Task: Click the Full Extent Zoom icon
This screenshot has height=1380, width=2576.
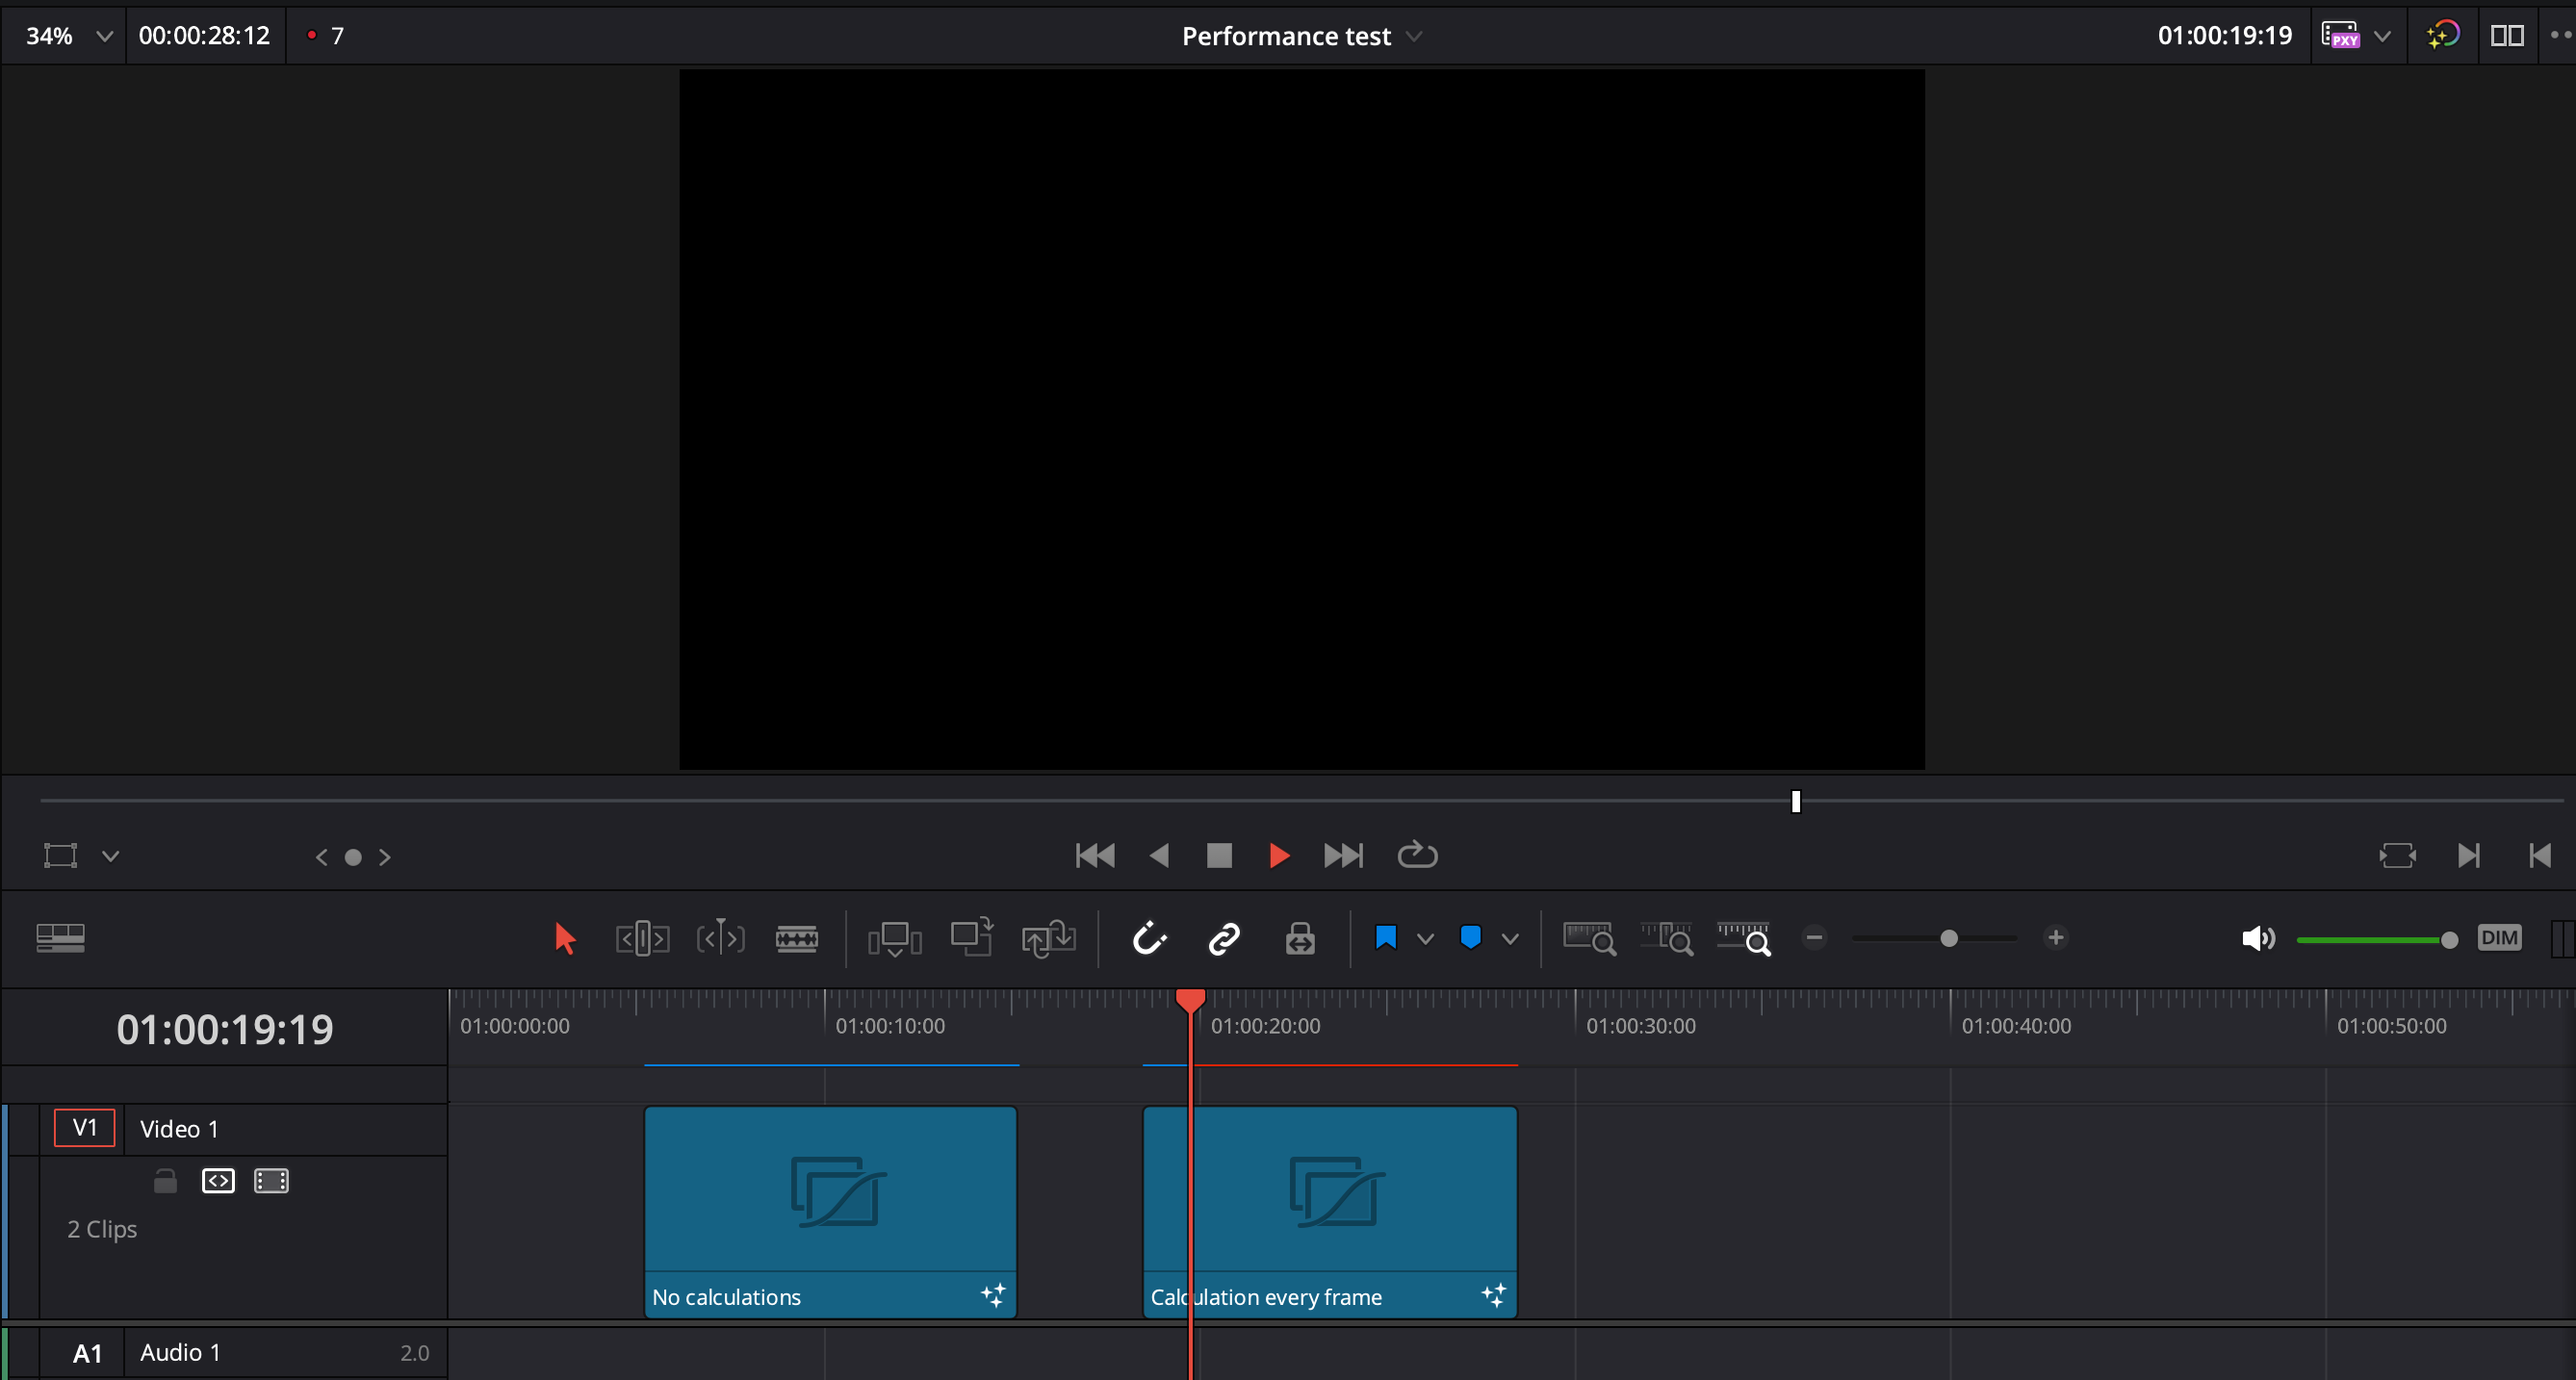Action: [1590, 938]
